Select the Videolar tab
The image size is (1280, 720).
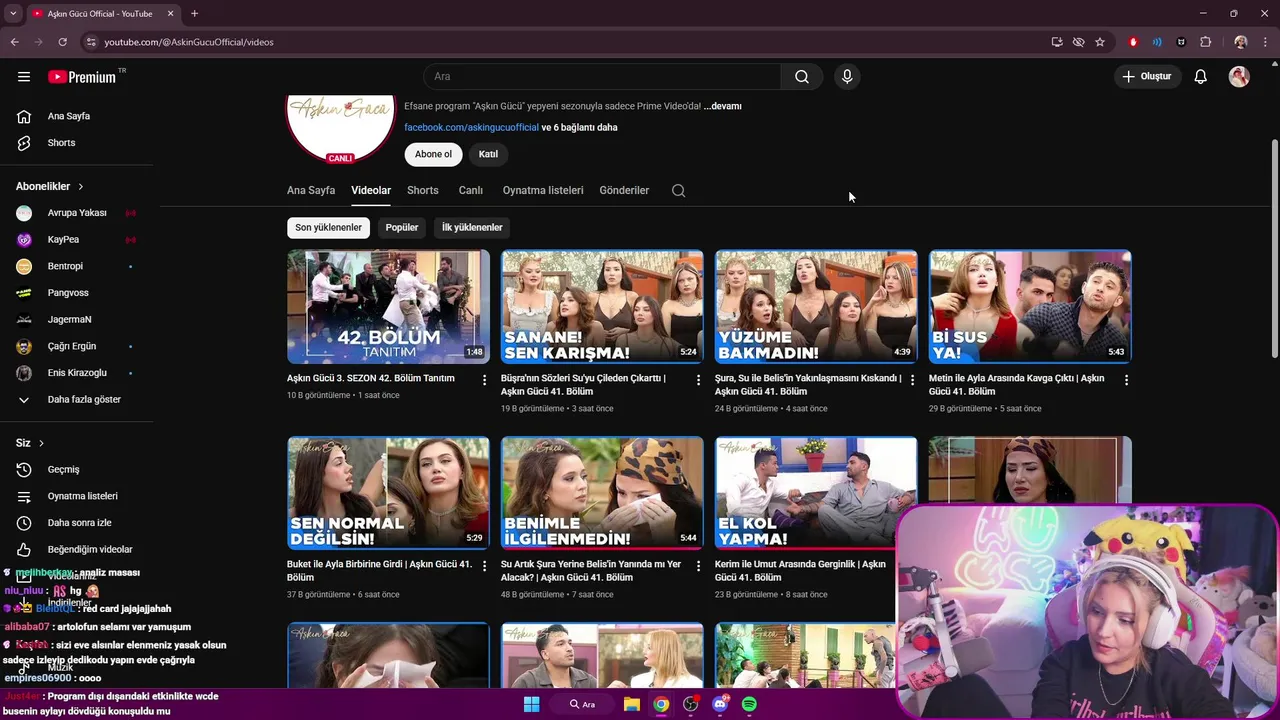click(x=371, y=190)
